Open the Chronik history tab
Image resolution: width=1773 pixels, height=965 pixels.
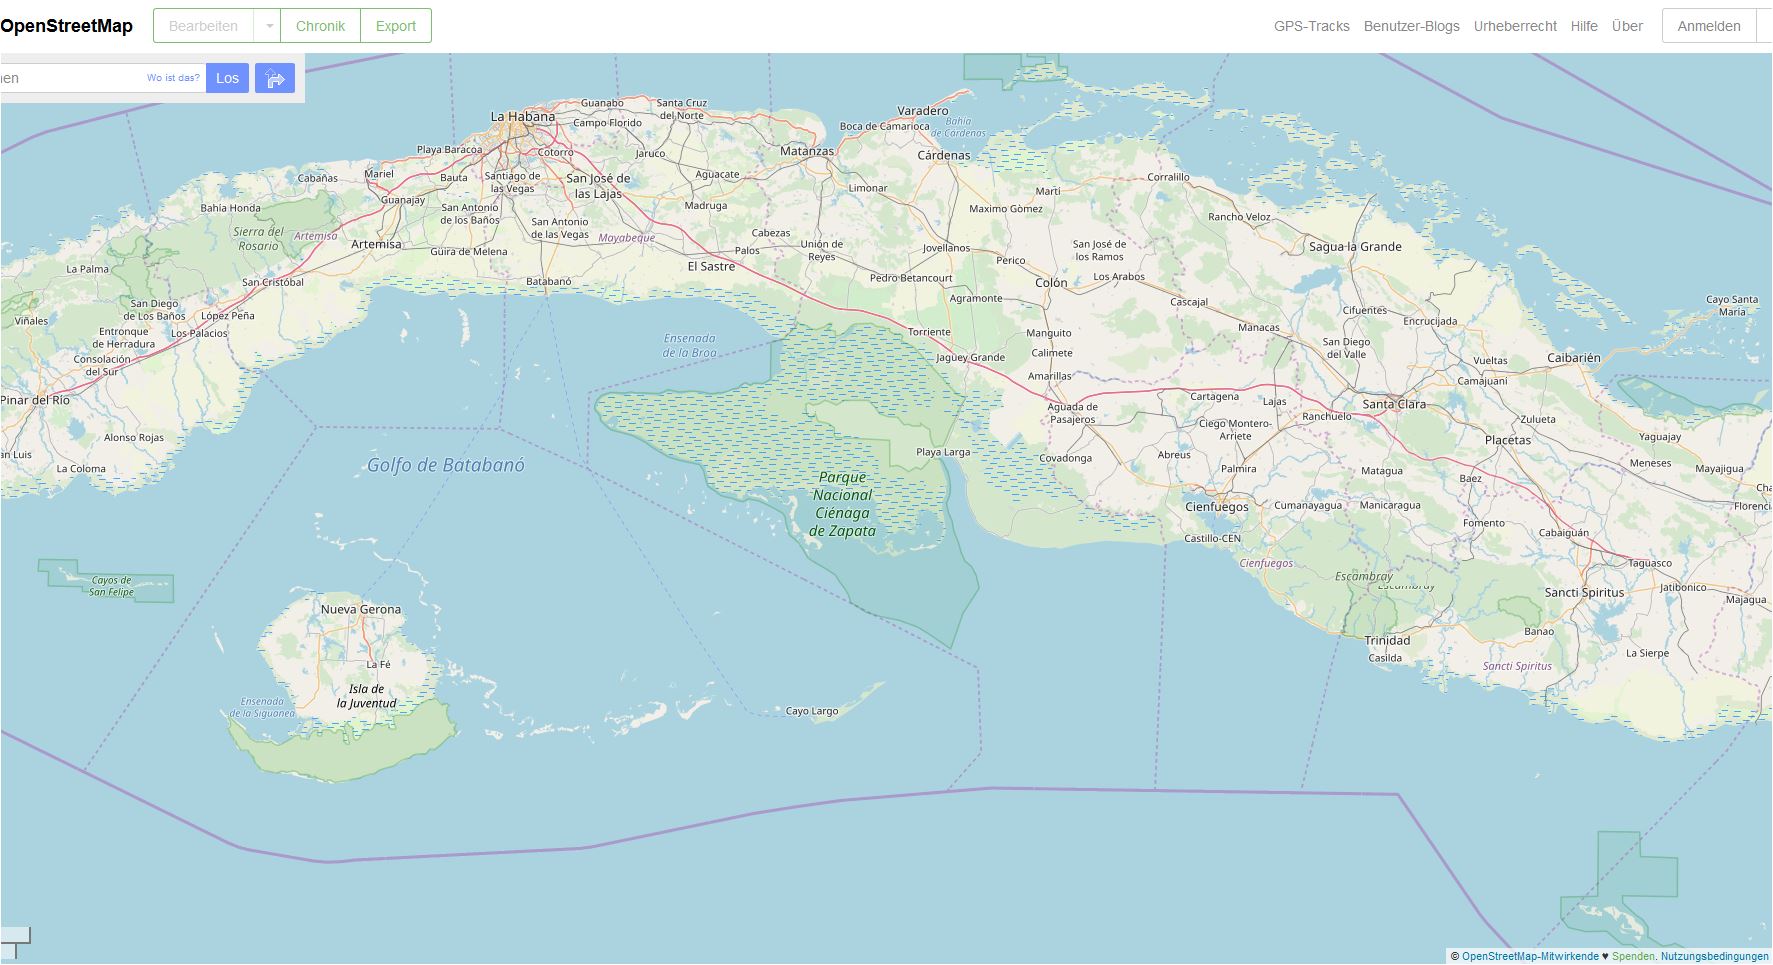[320, 26]
